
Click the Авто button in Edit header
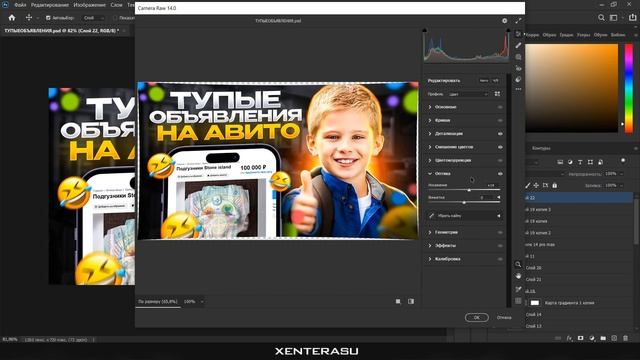pos(484,80)
